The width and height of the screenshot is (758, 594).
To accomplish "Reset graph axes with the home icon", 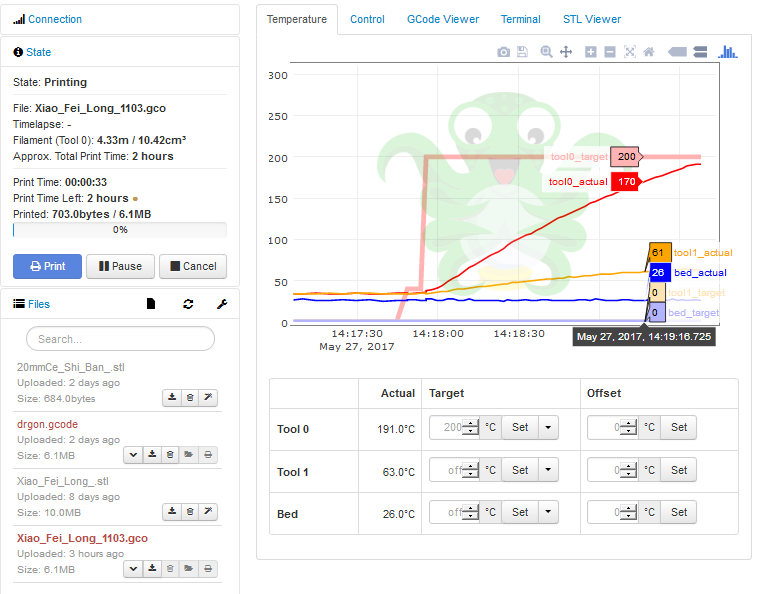I will coord(649,52).
